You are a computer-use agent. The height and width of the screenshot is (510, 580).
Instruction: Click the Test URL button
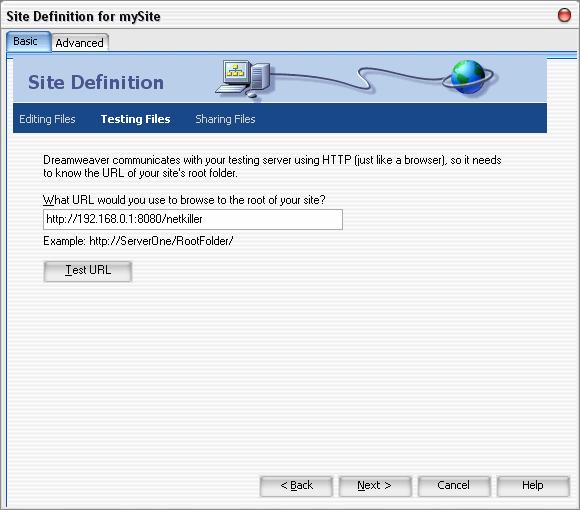[88, 271]
